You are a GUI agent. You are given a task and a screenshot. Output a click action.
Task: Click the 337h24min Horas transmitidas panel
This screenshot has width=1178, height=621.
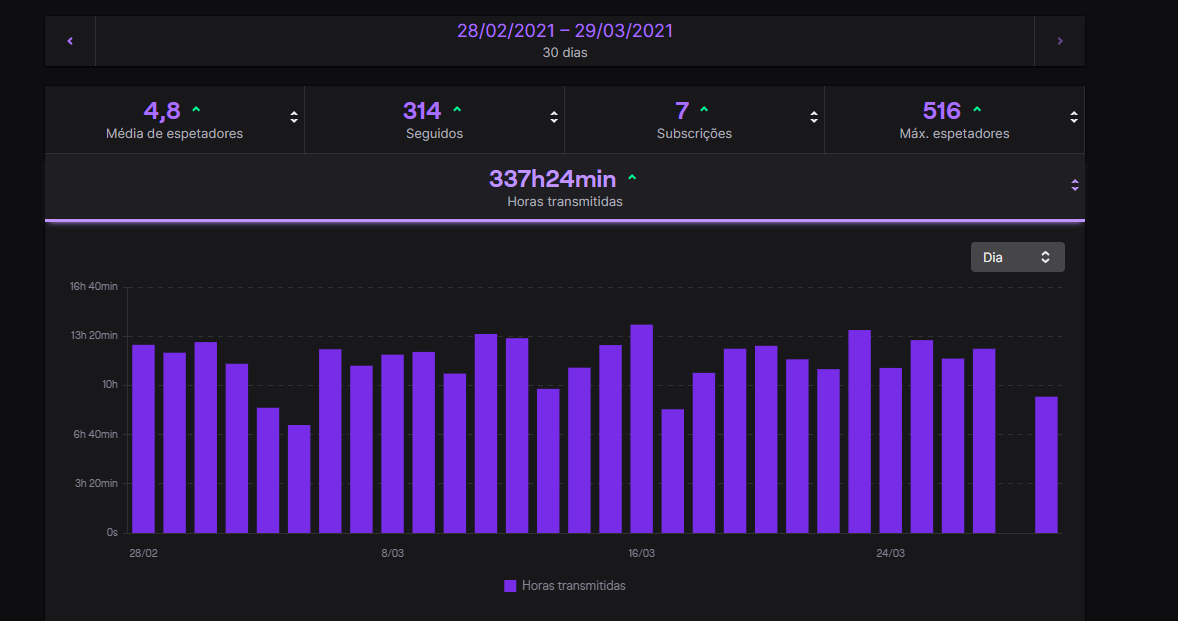565,188
